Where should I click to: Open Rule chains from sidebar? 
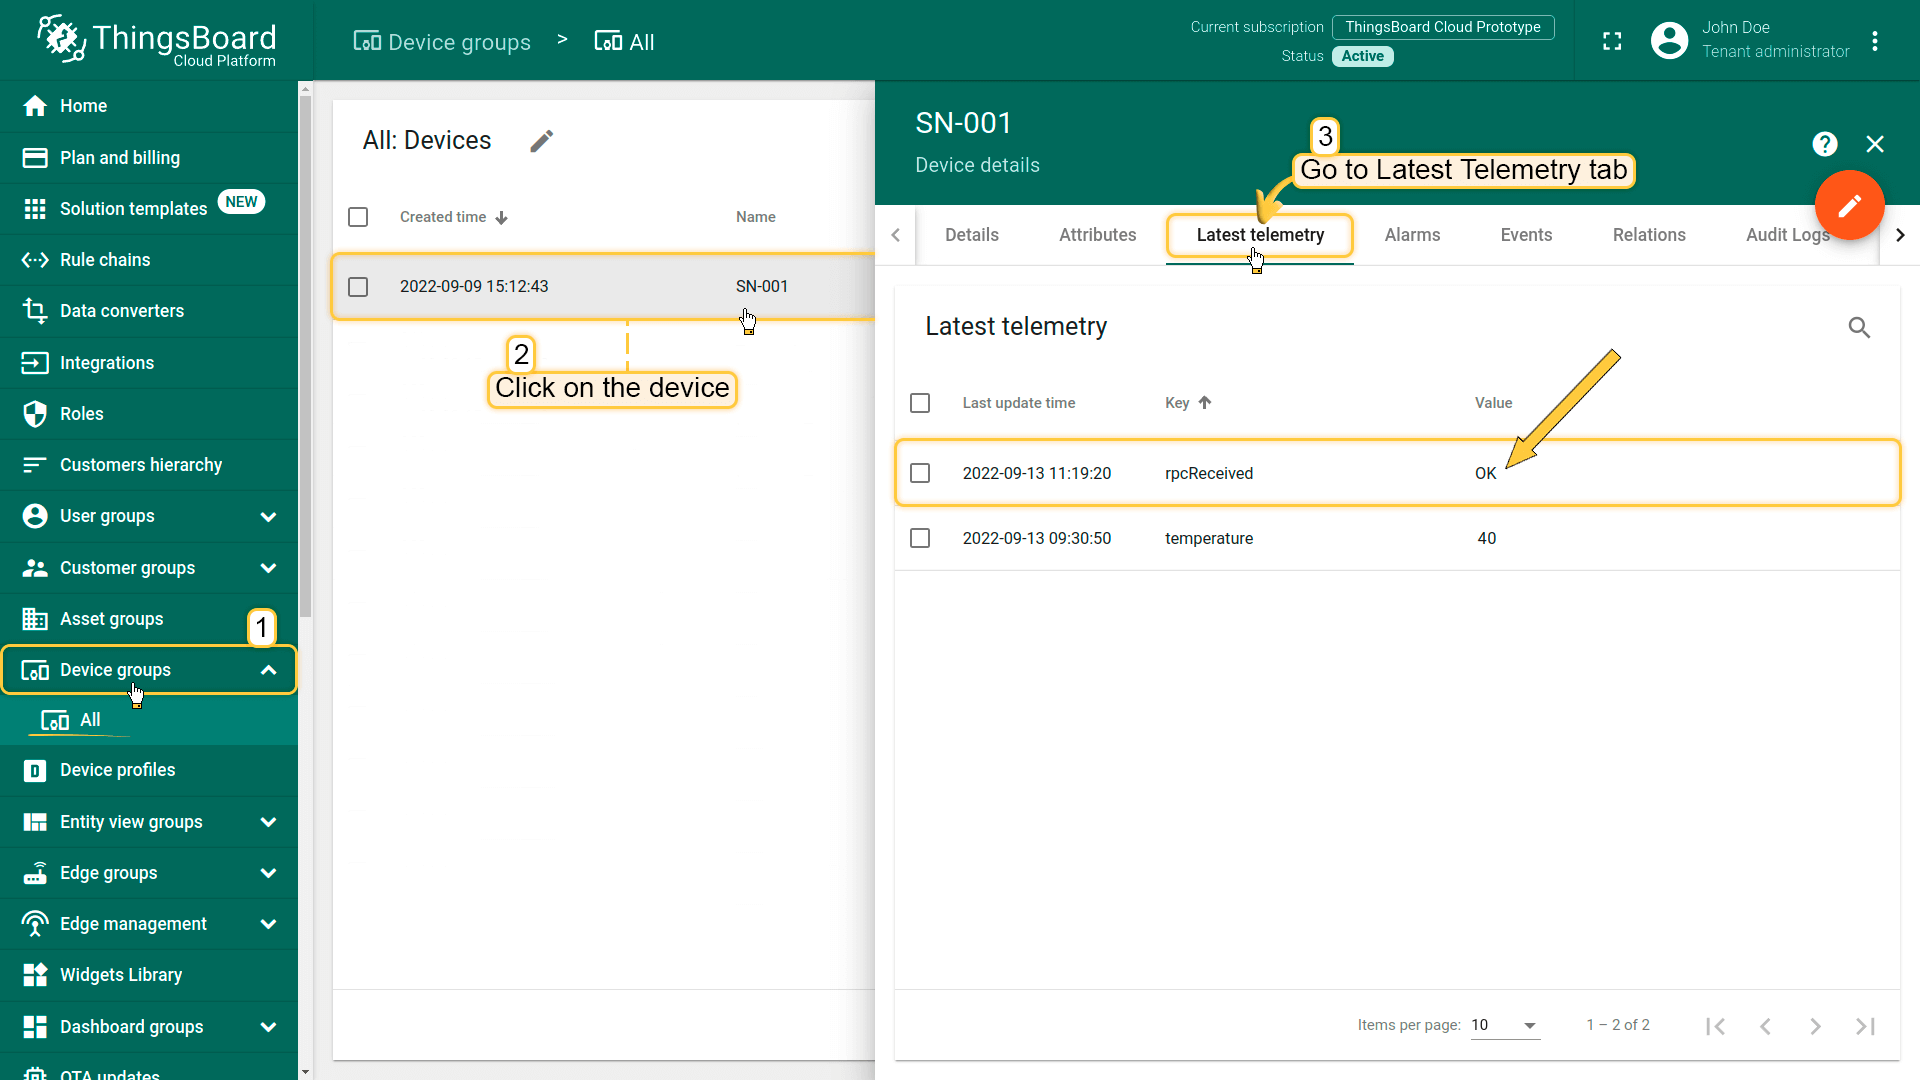tap(104, 260)
